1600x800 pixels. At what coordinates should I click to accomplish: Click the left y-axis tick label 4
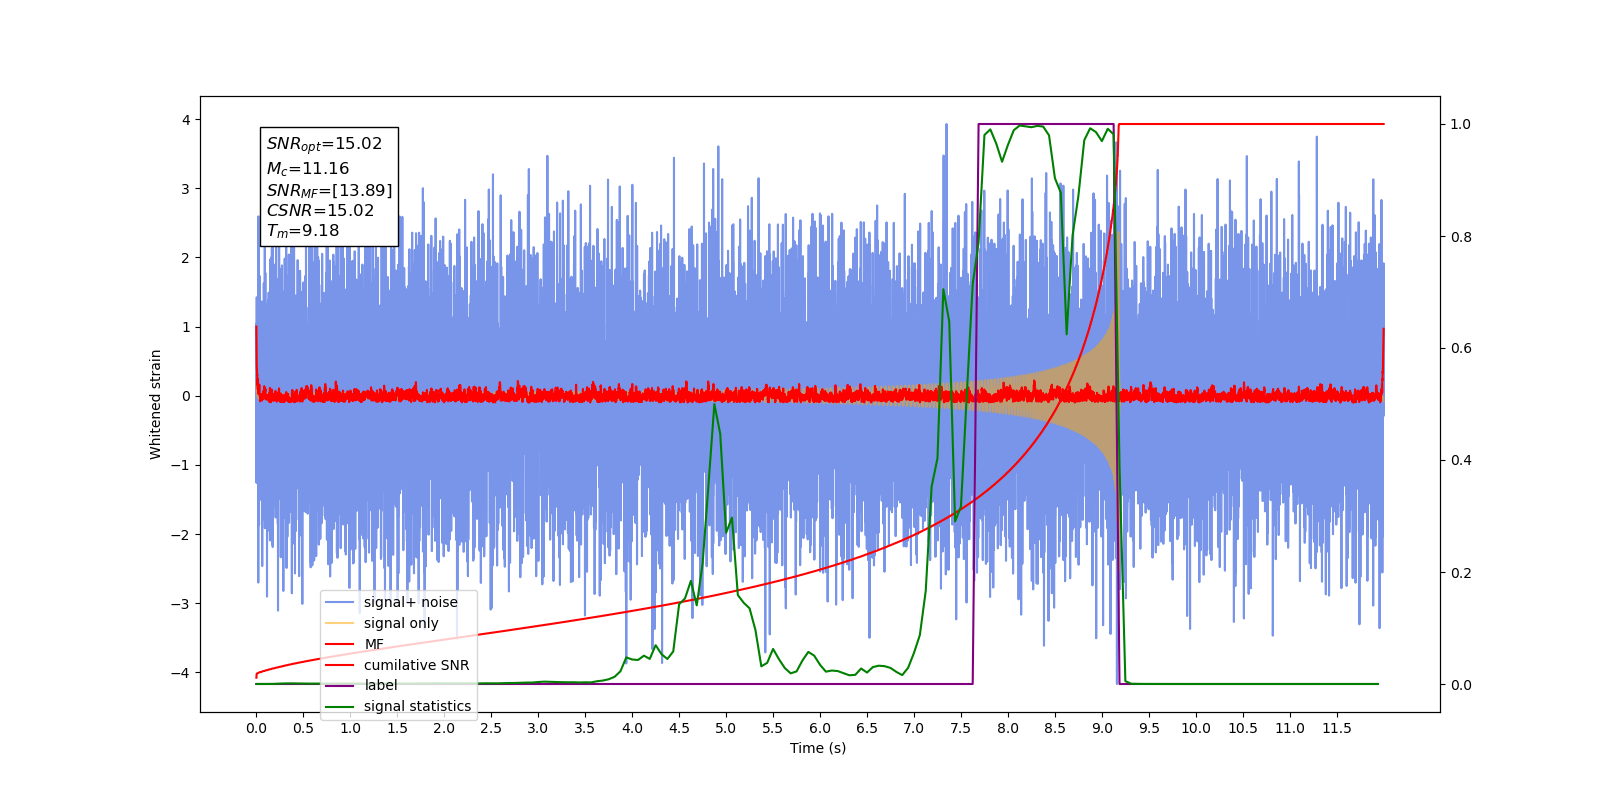(185, 120)
